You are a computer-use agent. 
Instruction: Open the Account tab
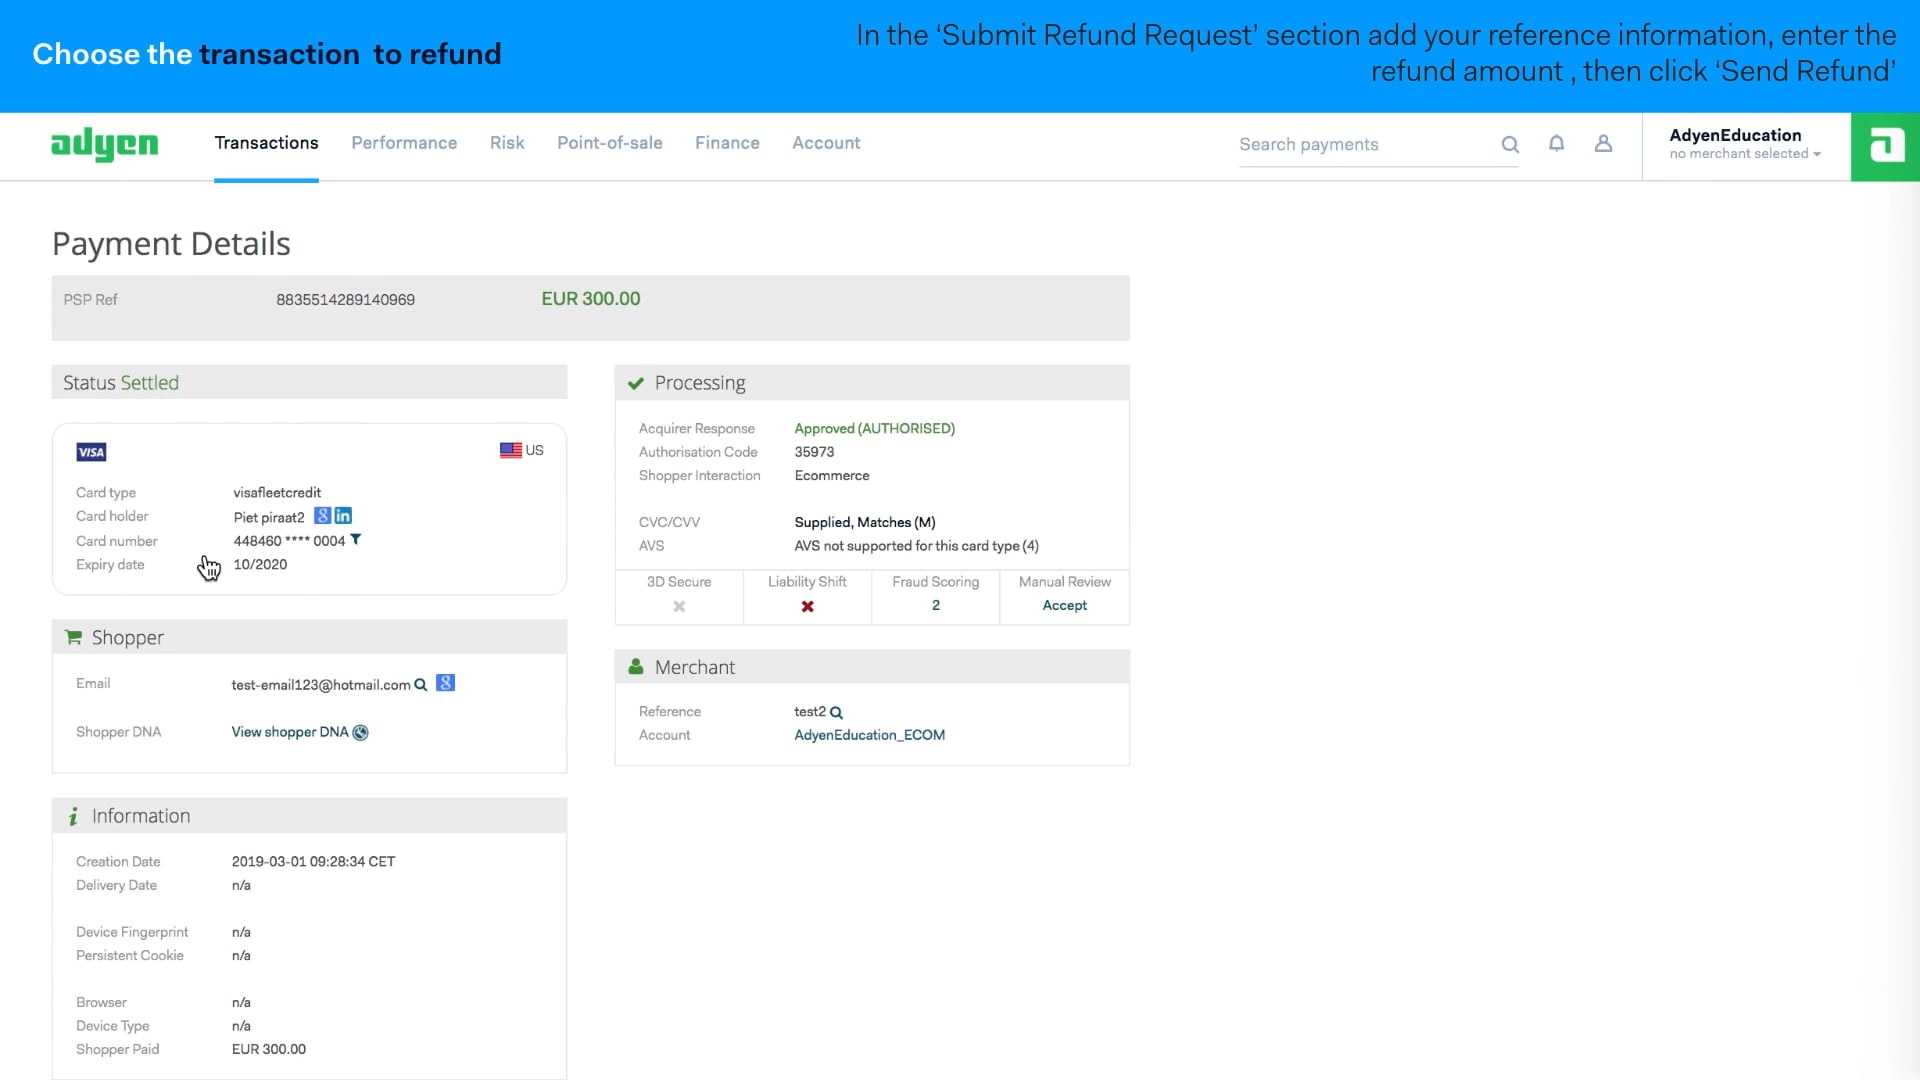point(826,143)
